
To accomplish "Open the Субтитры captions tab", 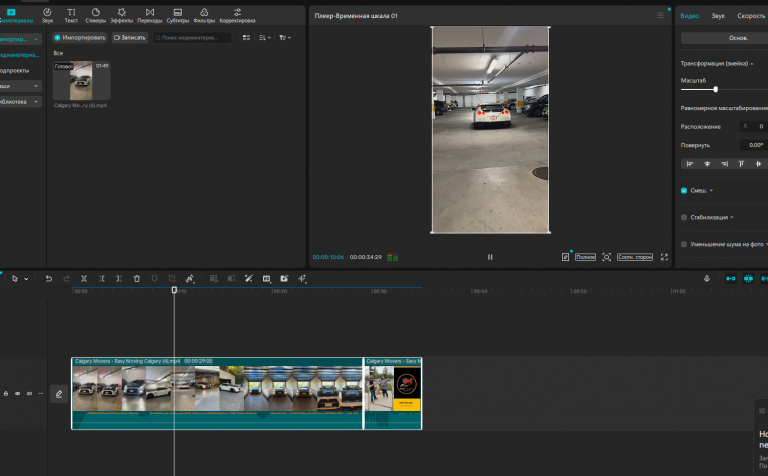I will pos(177,15).
